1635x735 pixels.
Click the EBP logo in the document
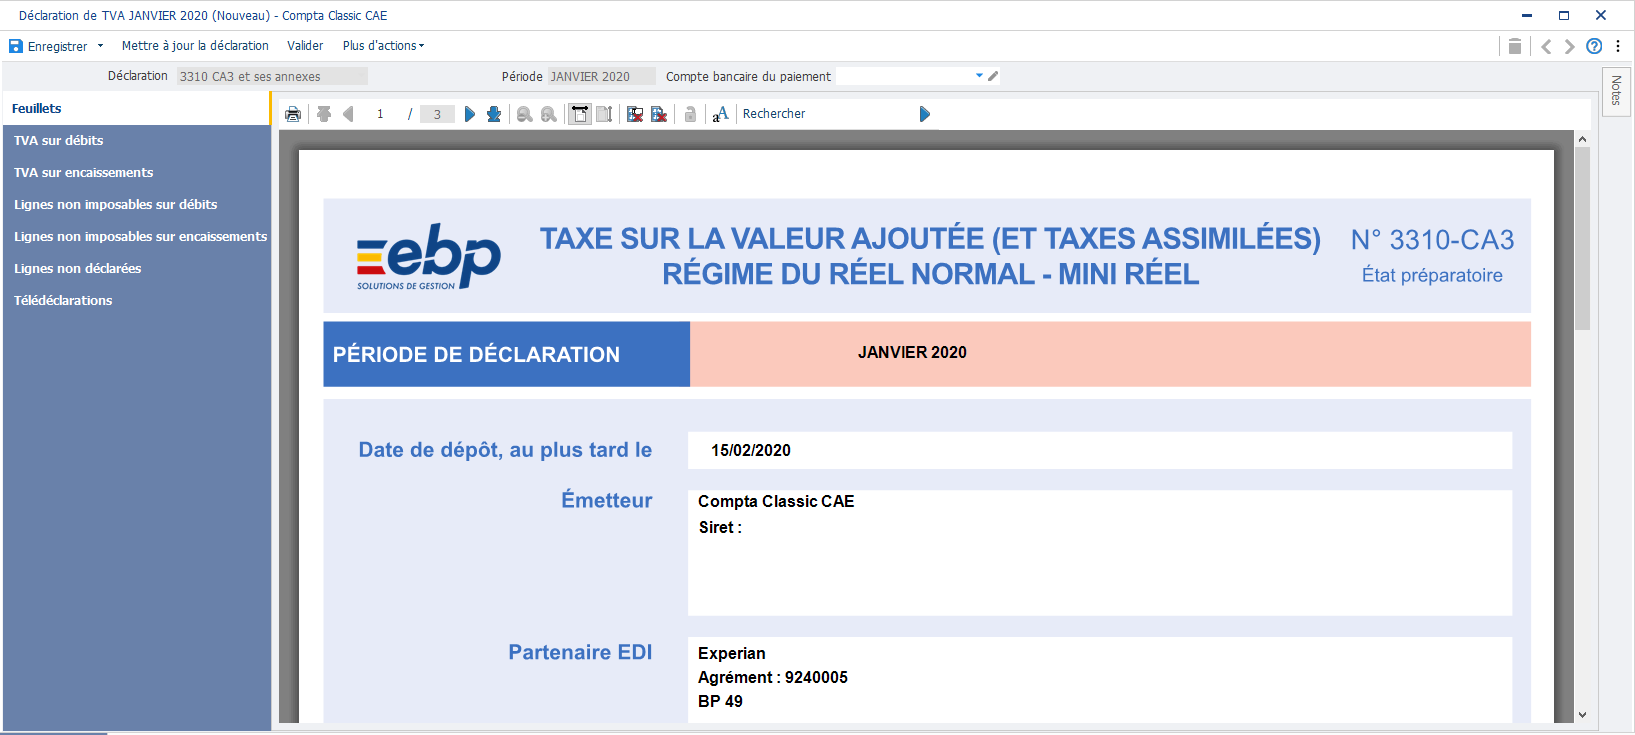[x=428, y=256]
